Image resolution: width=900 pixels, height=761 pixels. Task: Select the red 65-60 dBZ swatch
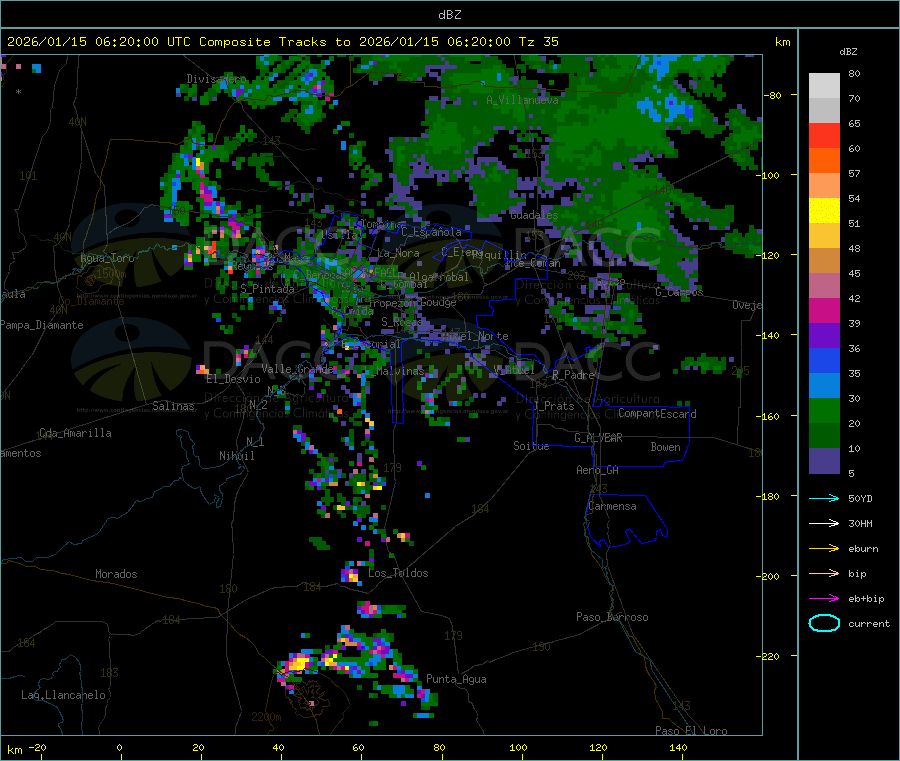point(824,135)
